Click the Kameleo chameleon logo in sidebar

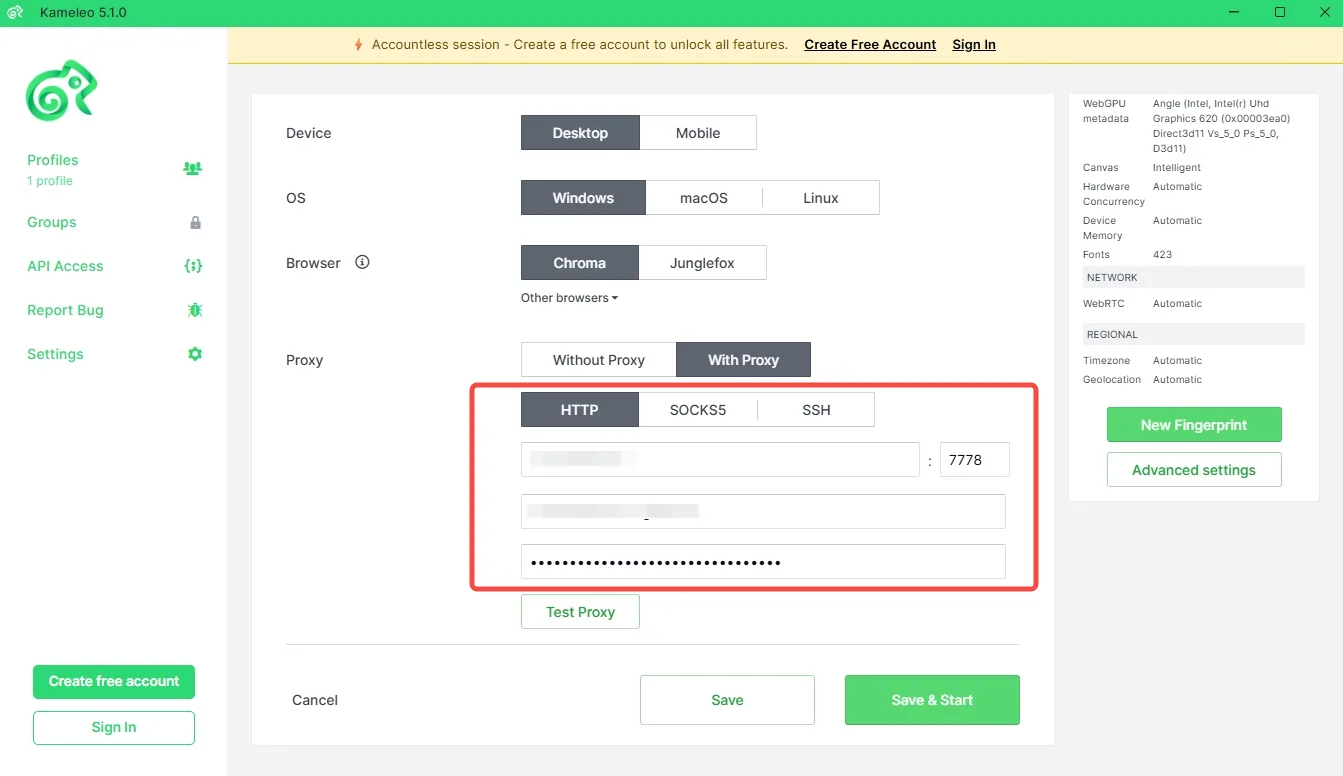(x=62, y=90)
